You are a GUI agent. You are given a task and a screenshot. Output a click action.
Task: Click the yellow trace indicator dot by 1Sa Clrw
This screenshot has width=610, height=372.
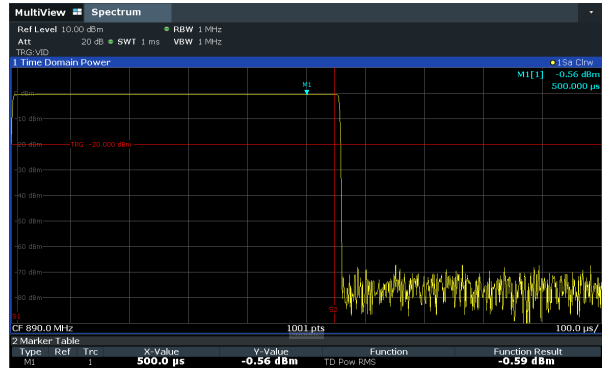pos(552,63)
